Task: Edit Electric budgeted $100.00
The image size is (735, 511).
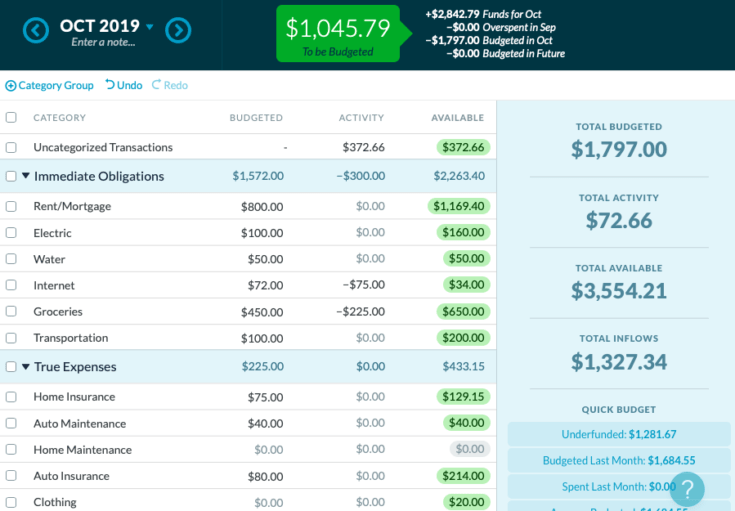Action: click(262, 233)
